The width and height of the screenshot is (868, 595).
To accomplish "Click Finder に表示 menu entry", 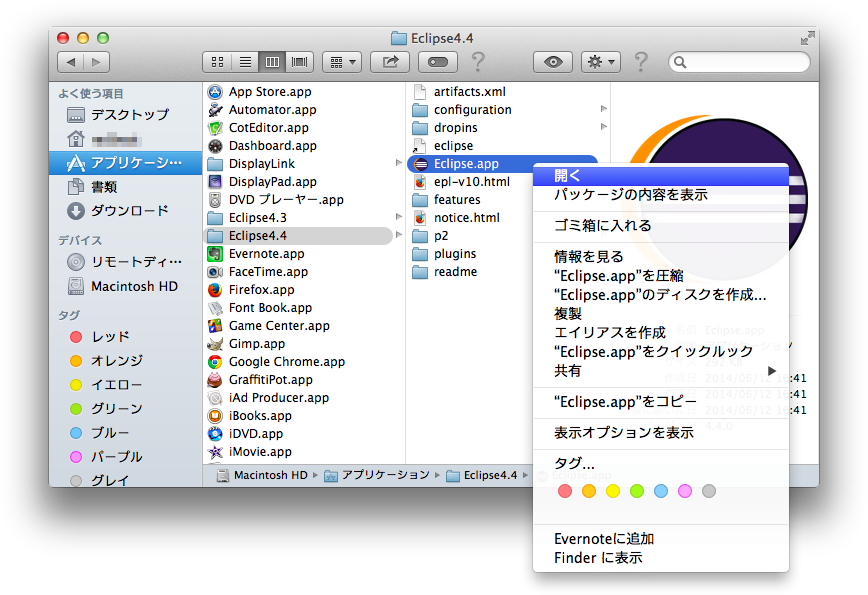I will 661,558.
